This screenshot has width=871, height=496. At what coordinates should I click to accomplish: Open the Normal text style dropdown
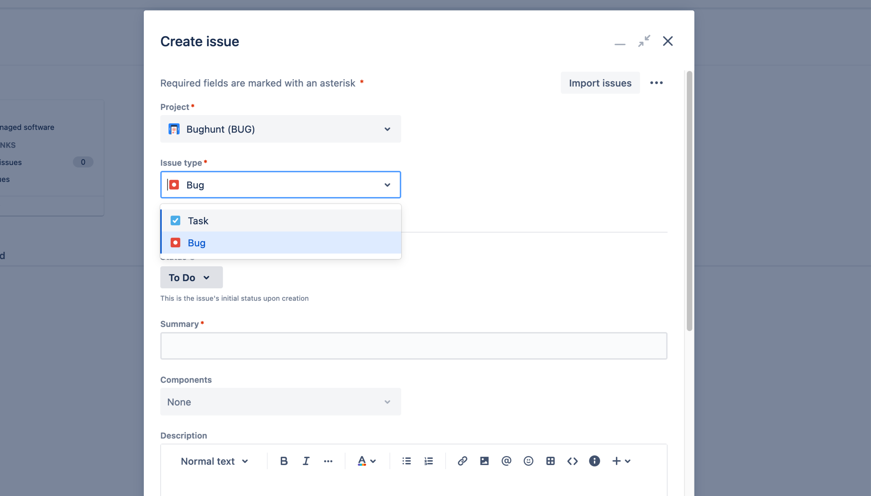214,461
